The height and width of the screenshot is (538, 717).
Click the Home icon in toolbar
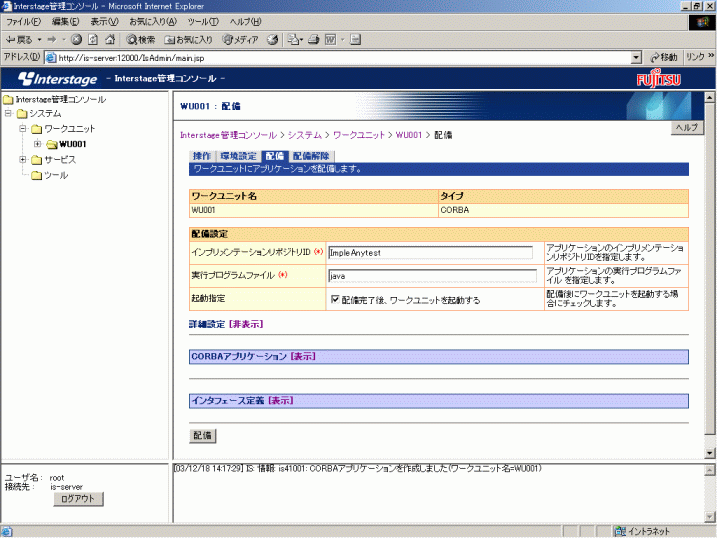(x=110, y=40)
